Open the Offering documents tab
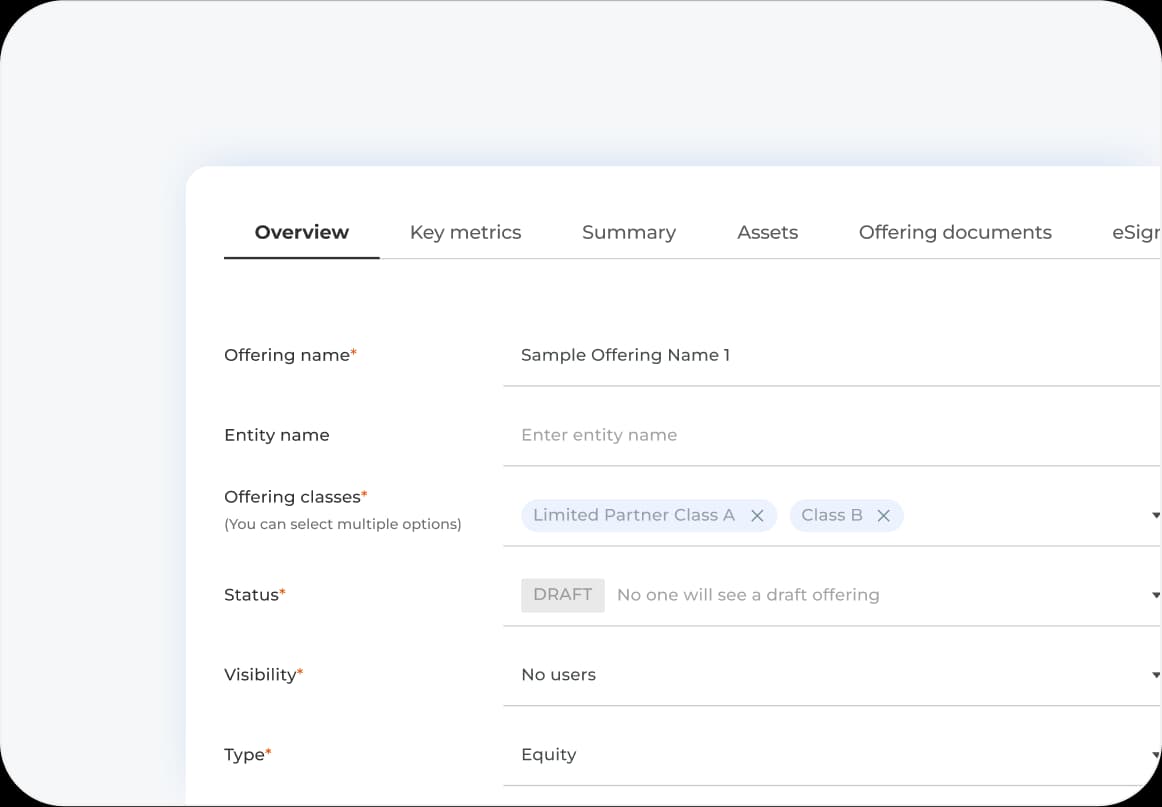 coord(954,232)
